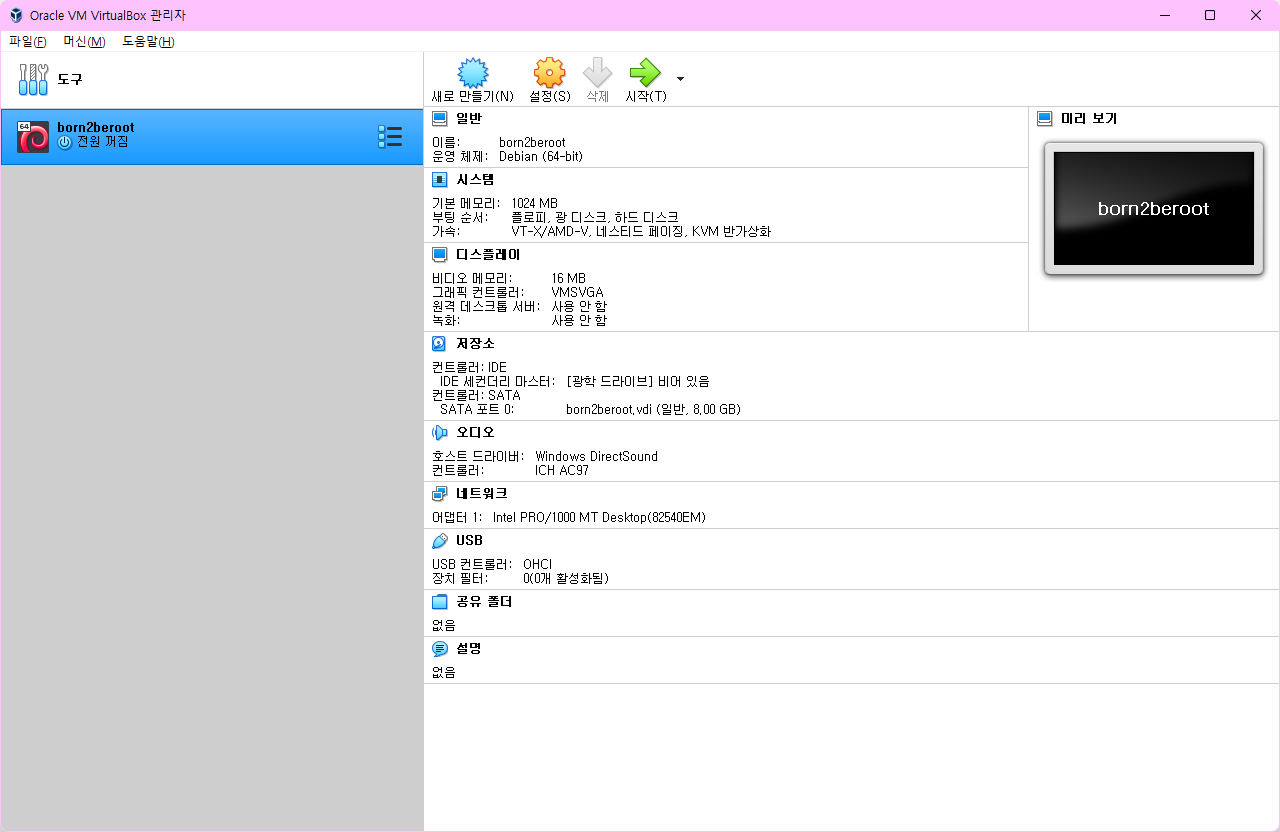The height and width of the screenshot is (832, 1280).
Task: Click the 설명 section speech bubble icon
Action: 439,649
